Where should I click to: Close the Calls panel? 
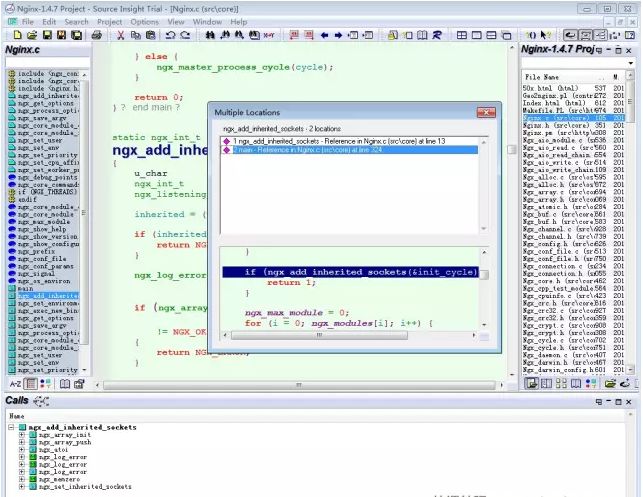(629, 402)
